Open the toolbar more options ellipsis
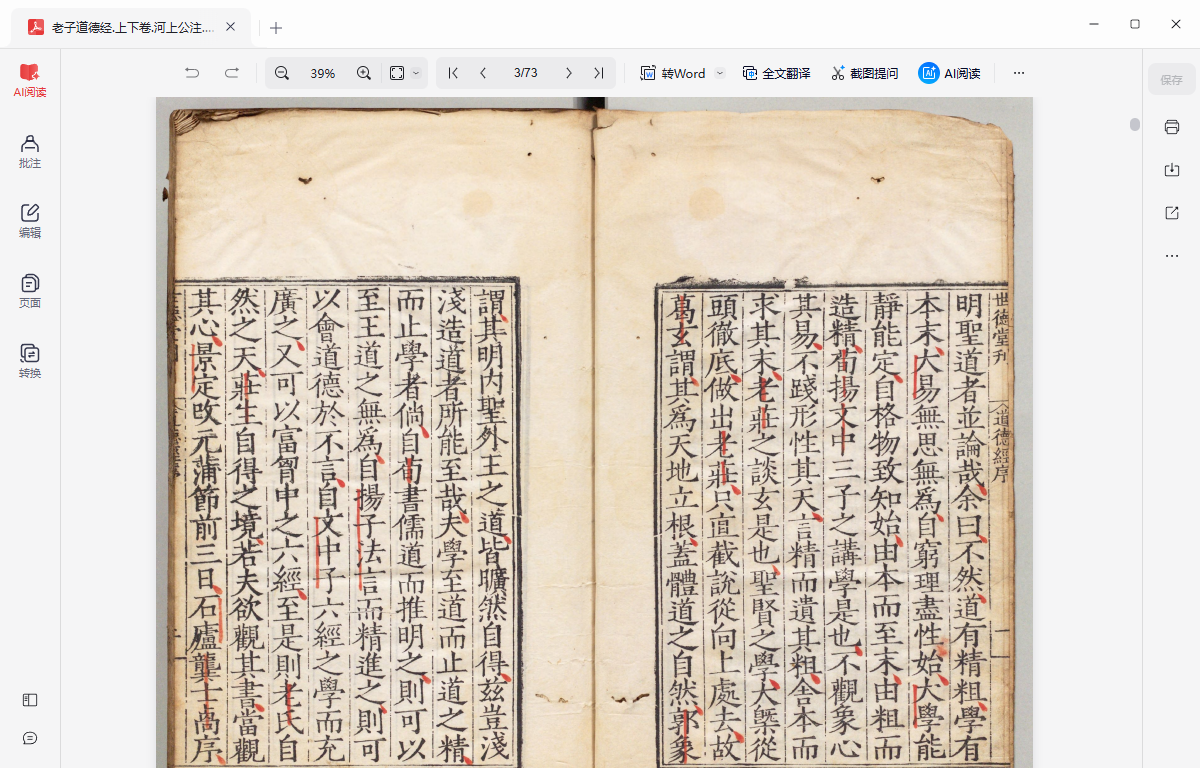The image size is (1200, 768). pos(1019,73)
